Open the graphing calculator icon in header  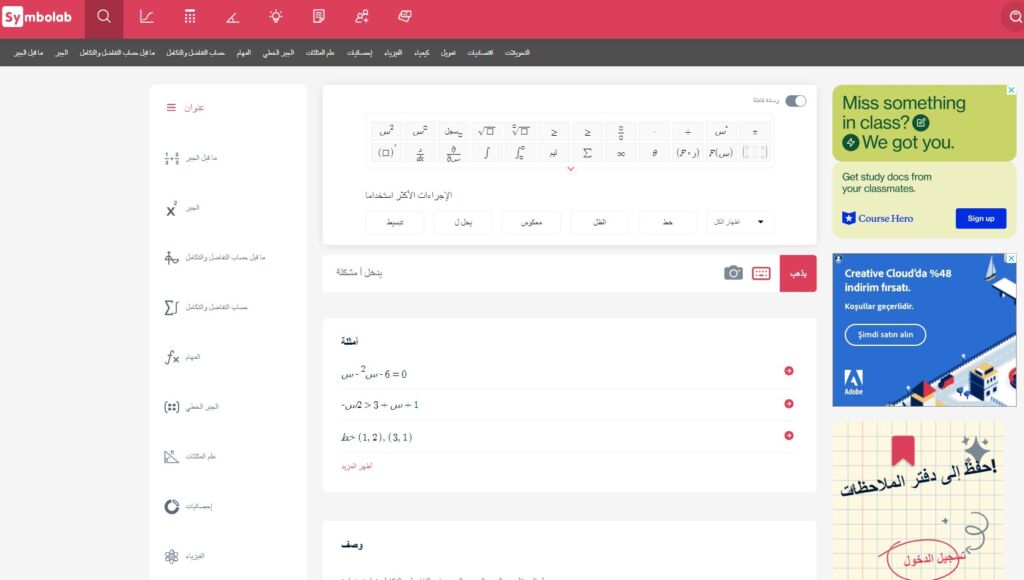click(147, 17)
